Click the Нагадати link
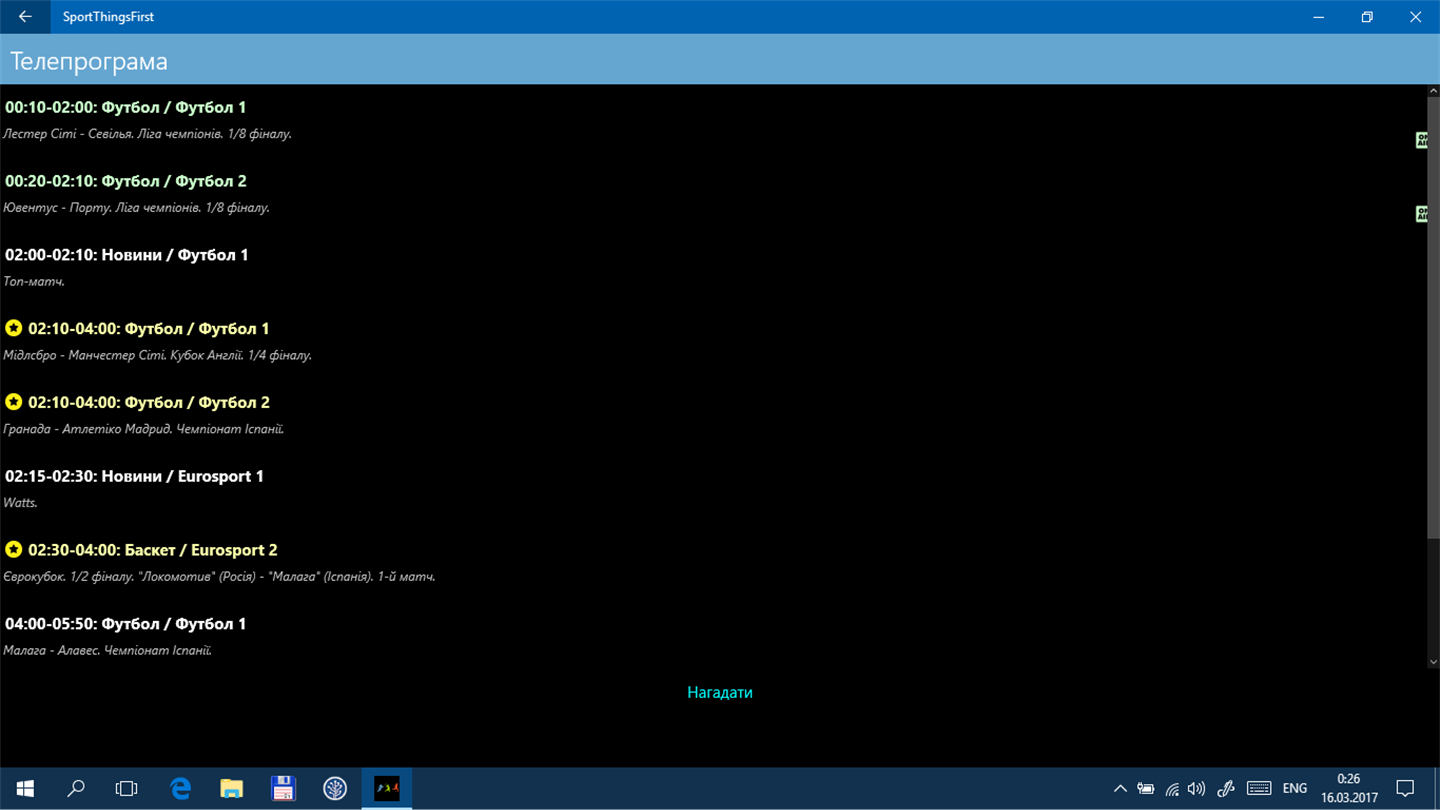The image size is (1440, 810). (720, 692)
